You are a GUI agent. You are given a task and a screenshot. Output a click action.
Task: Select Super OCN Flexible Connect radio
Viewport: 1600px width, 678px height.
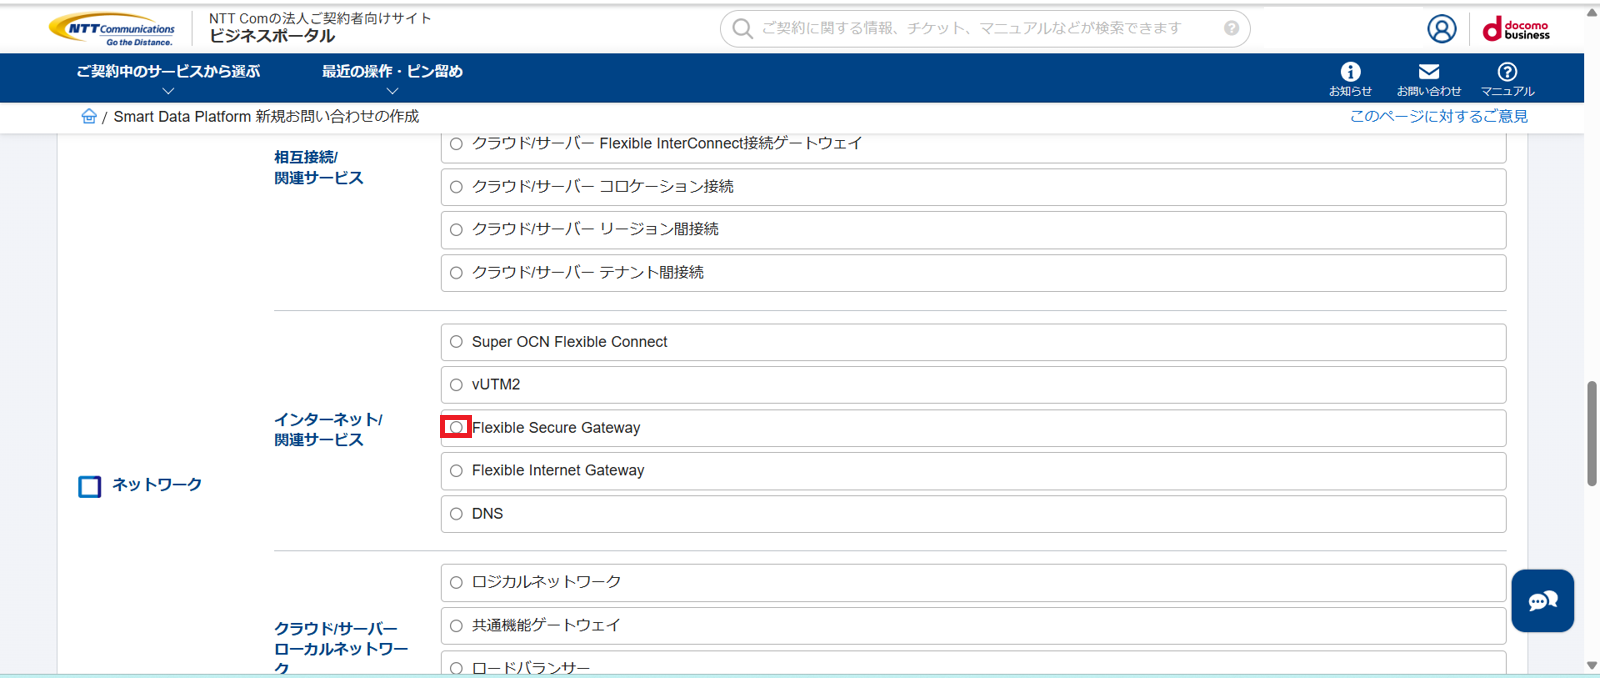(456, 342)
